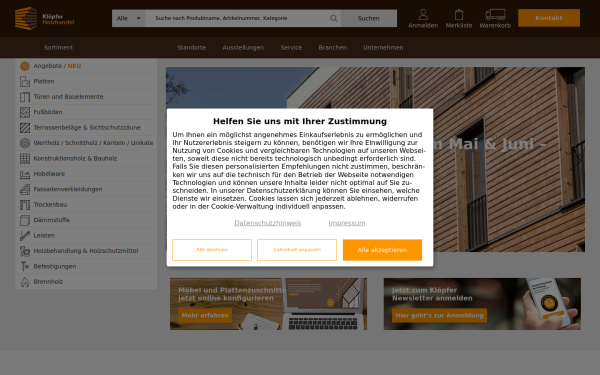The image size is (600, 375).
Task: Click the Hobelware category icon
Action: [25, 174]
